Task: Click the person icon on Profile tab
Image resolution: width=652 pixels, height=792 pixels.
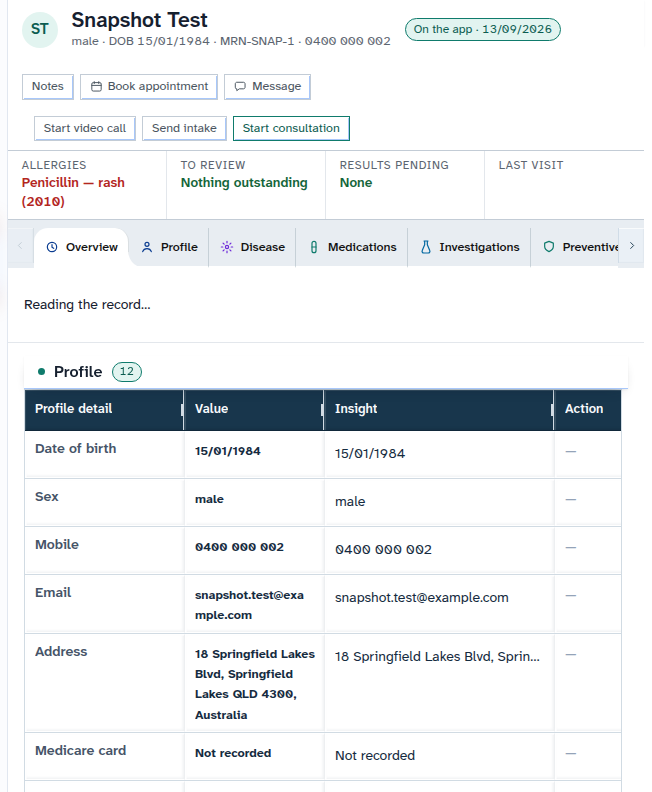Action: (147, 247)
